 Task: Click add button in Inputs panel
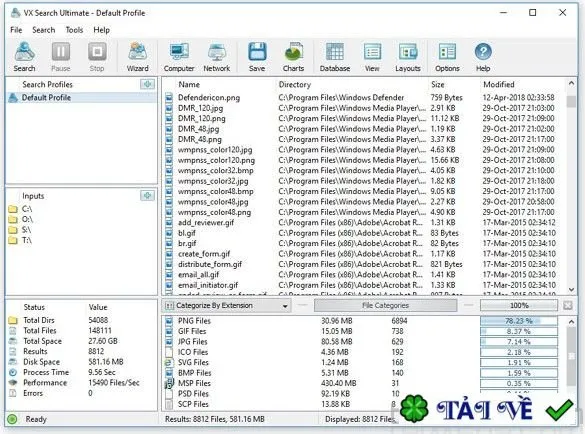point(148,196)
